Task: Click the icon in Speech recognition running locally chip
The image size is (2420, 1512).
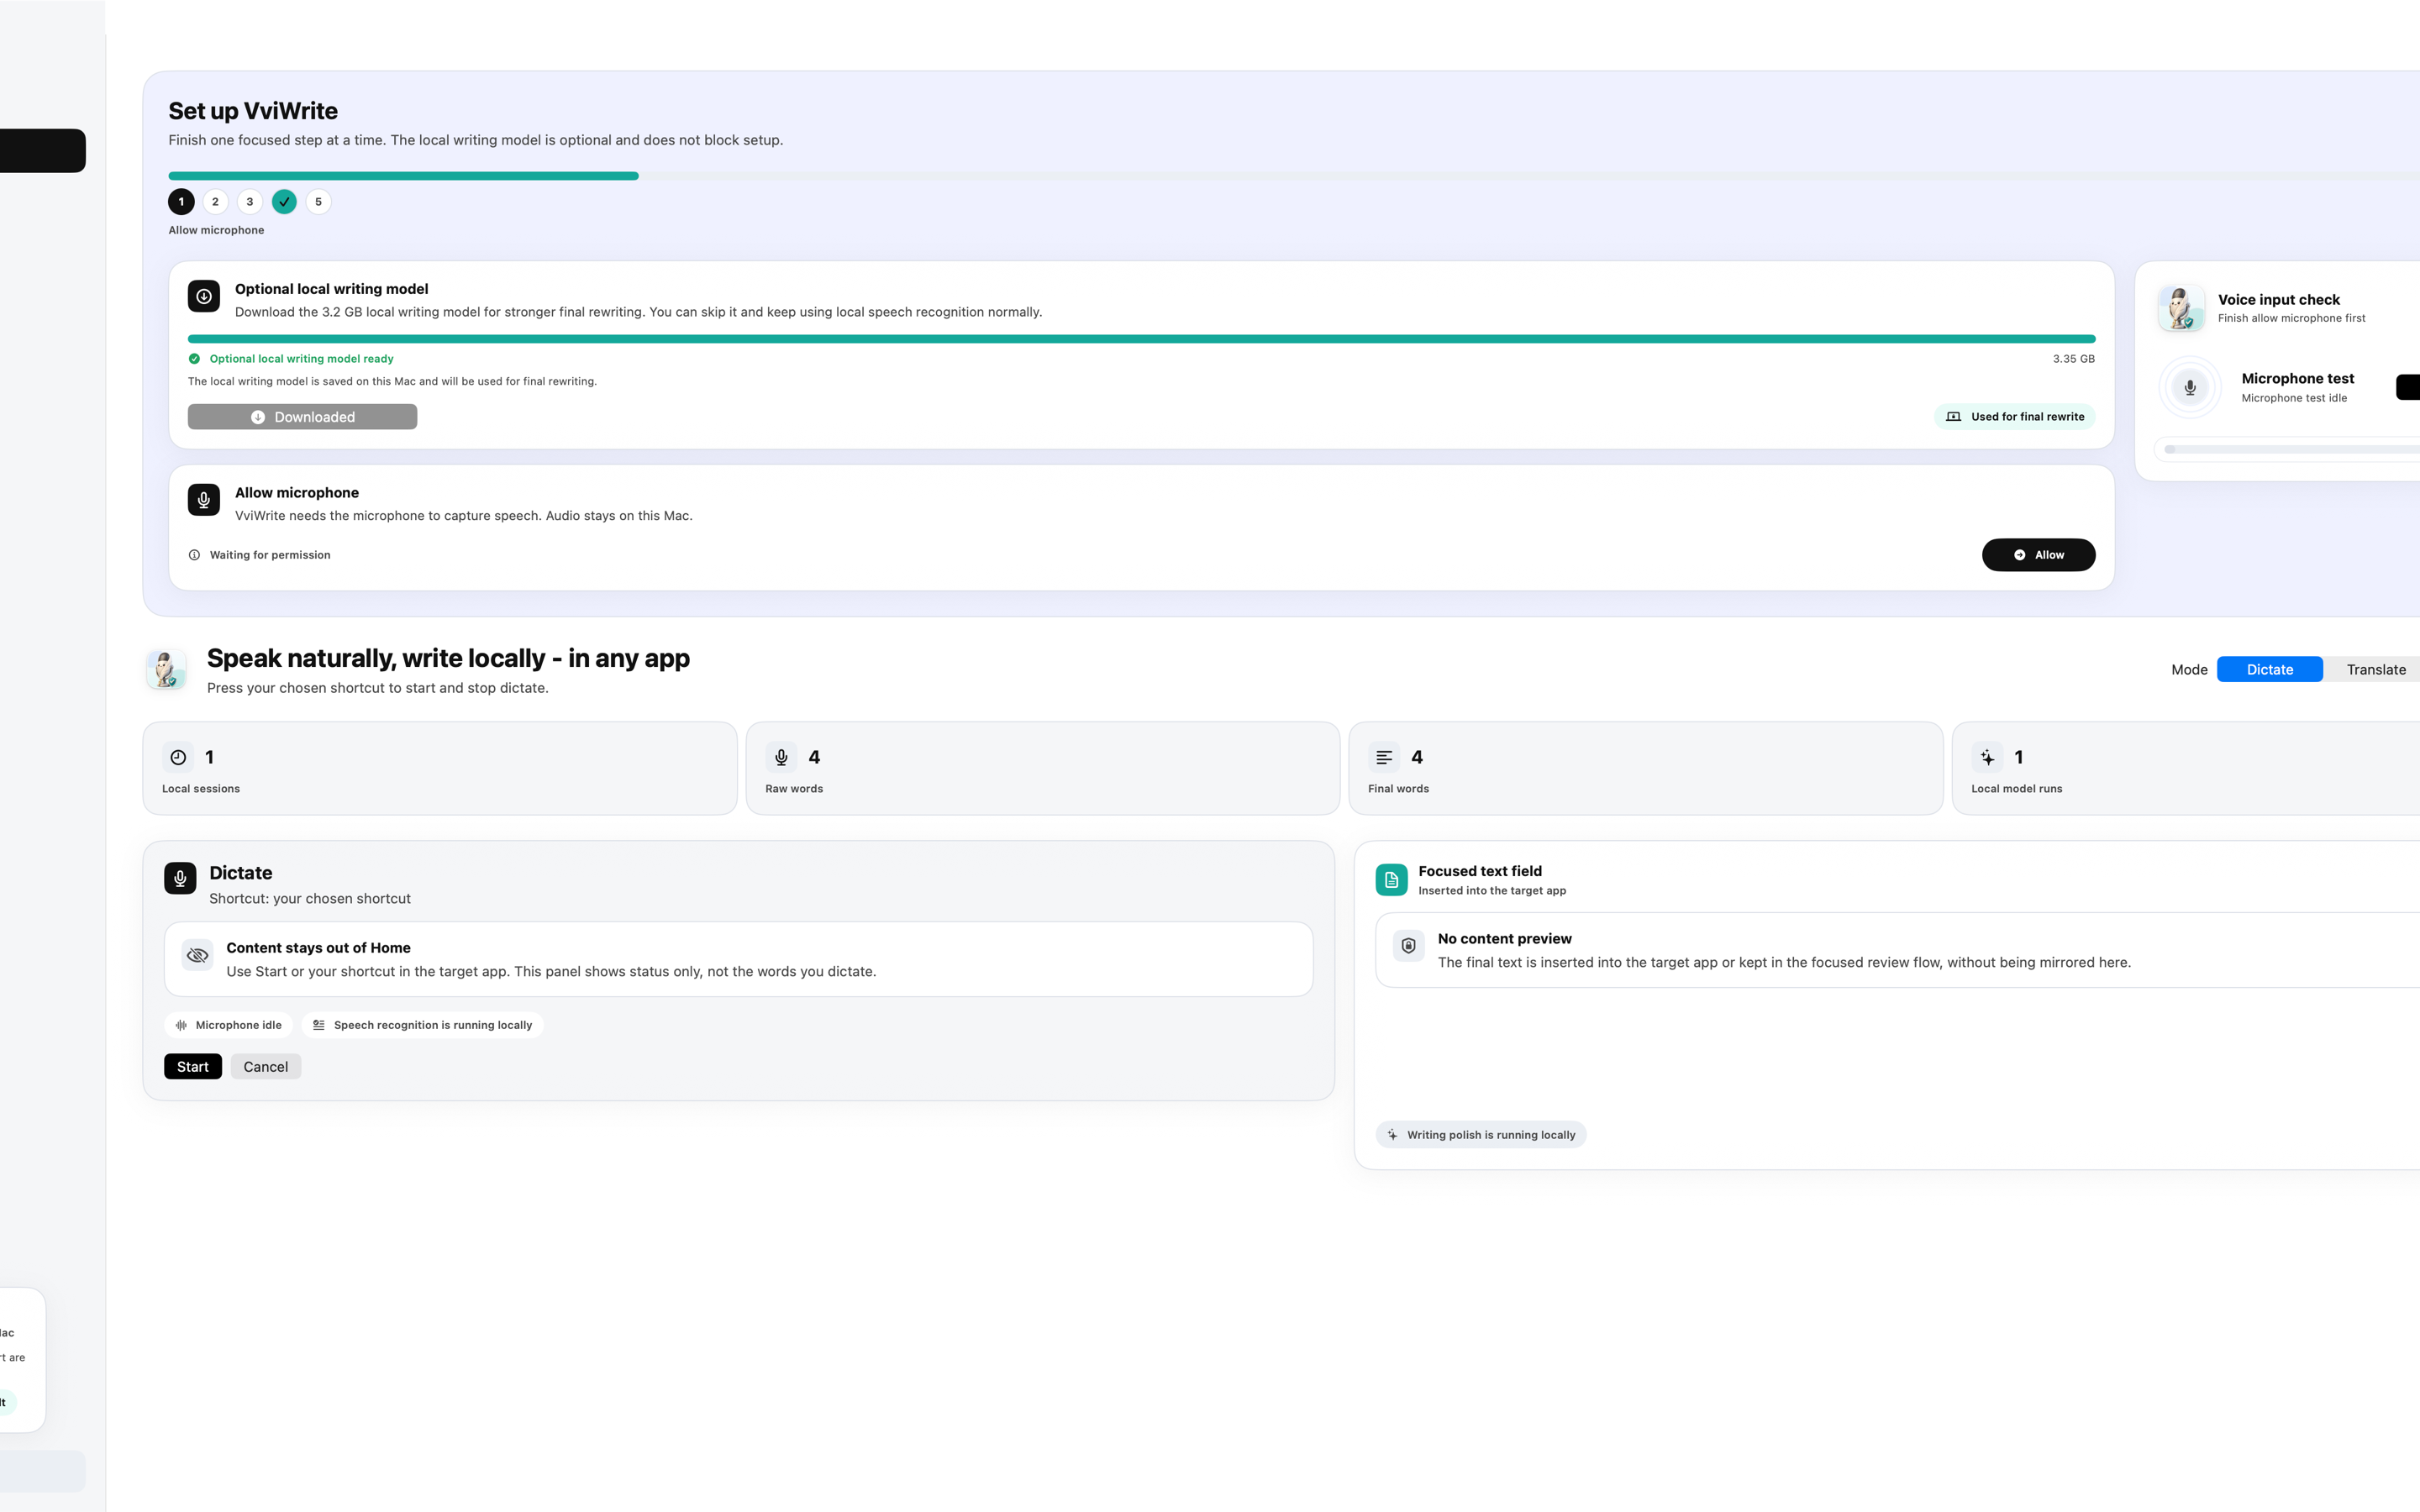Action: [x=319, y=1025]
